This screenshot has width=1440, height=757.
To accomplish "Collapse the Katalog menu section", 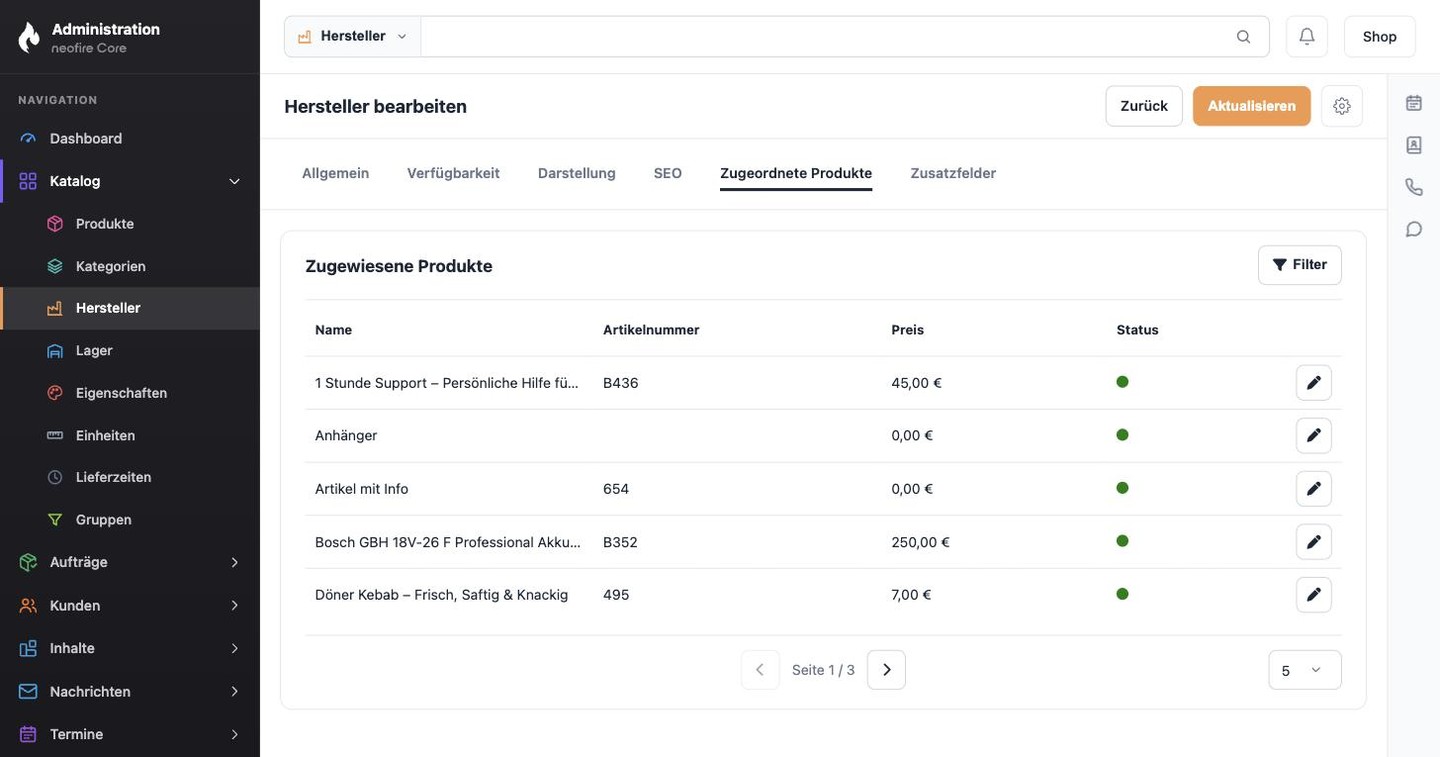I will [x=130, y=181].
